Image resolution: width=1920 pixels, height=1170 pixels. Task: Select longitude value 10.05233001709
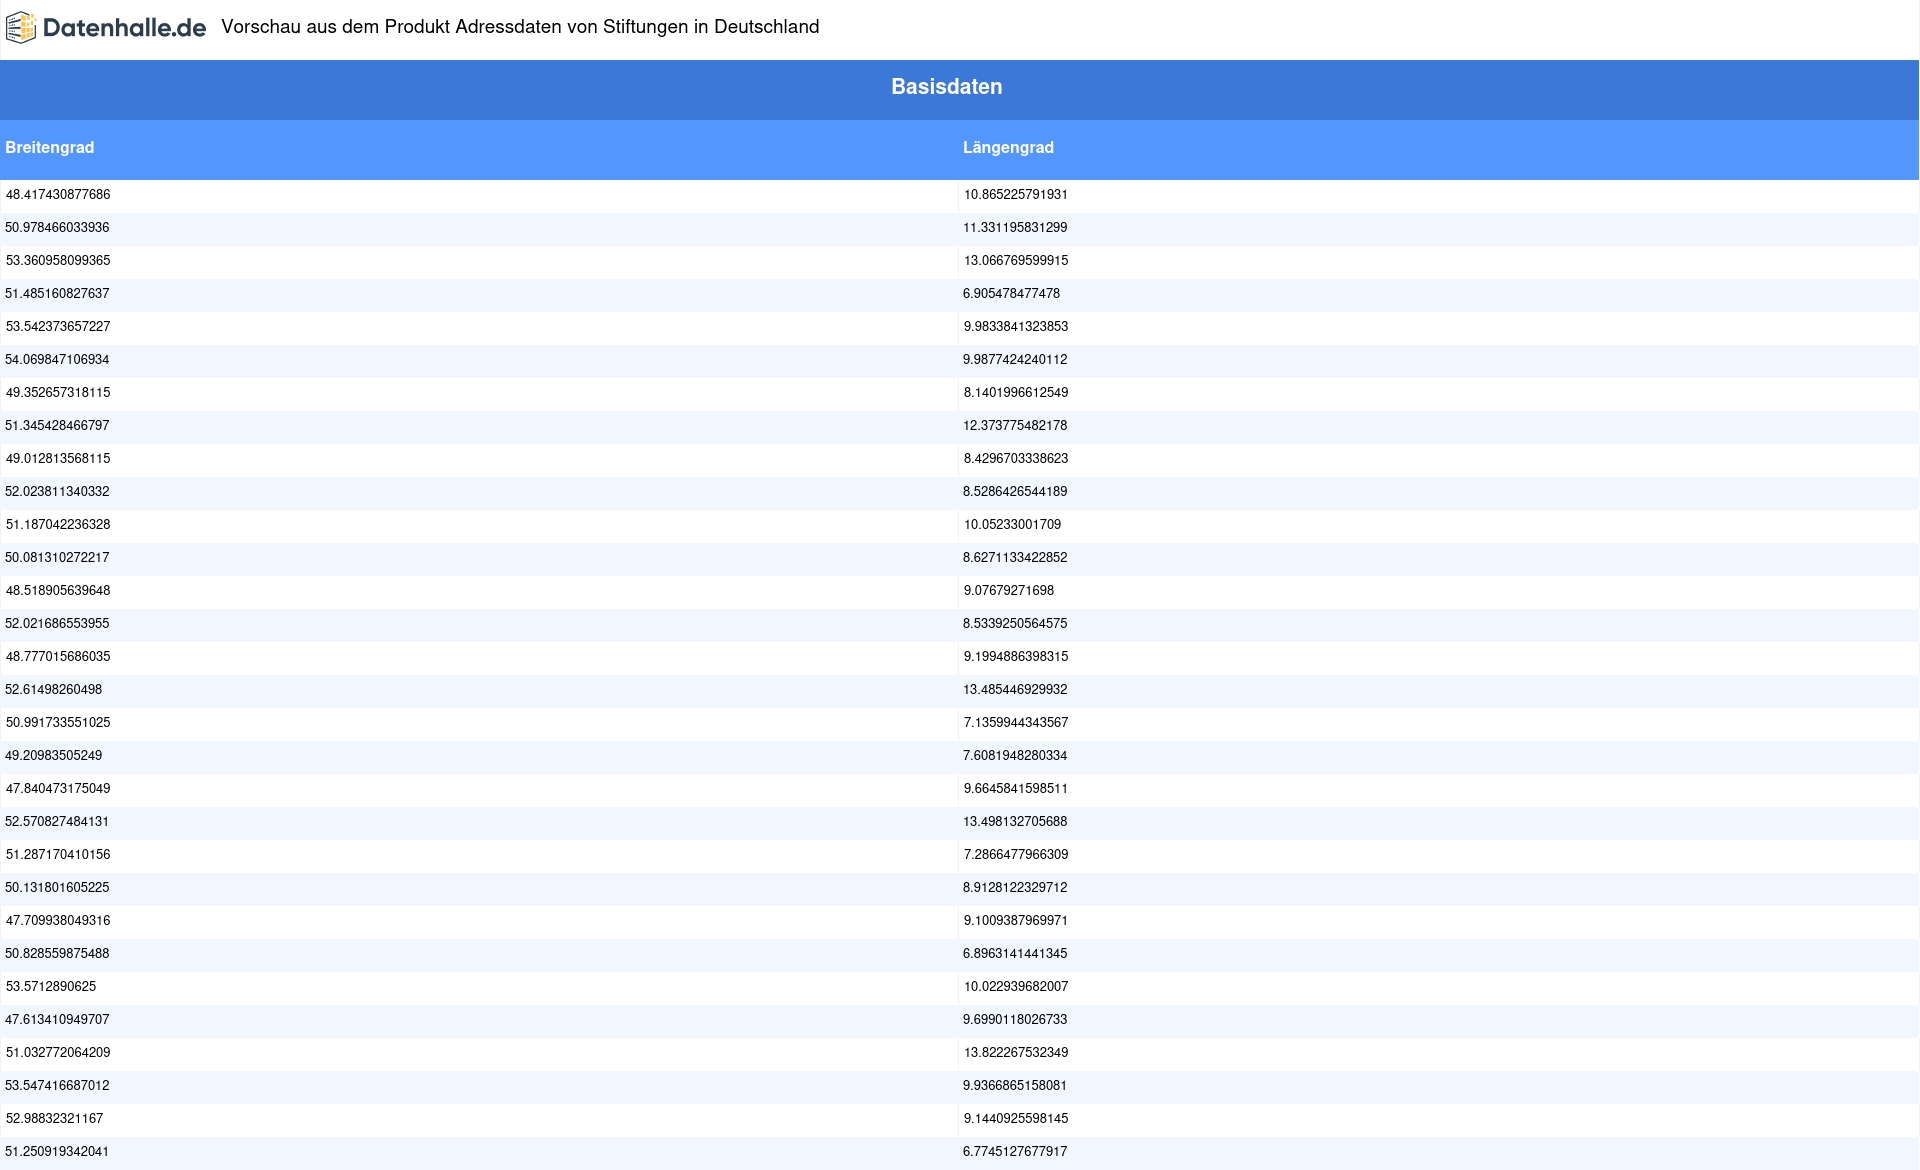[1012, 525]
